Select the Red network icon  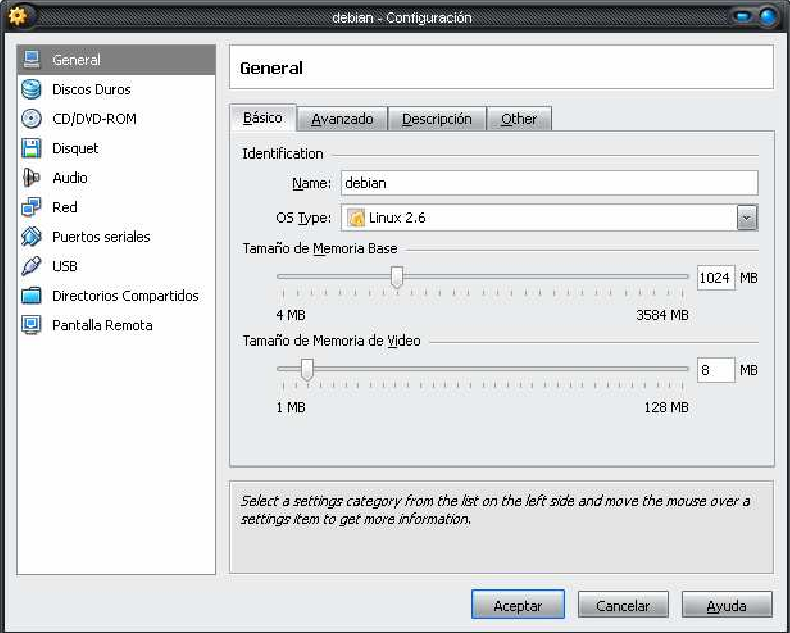coord(32,208)
